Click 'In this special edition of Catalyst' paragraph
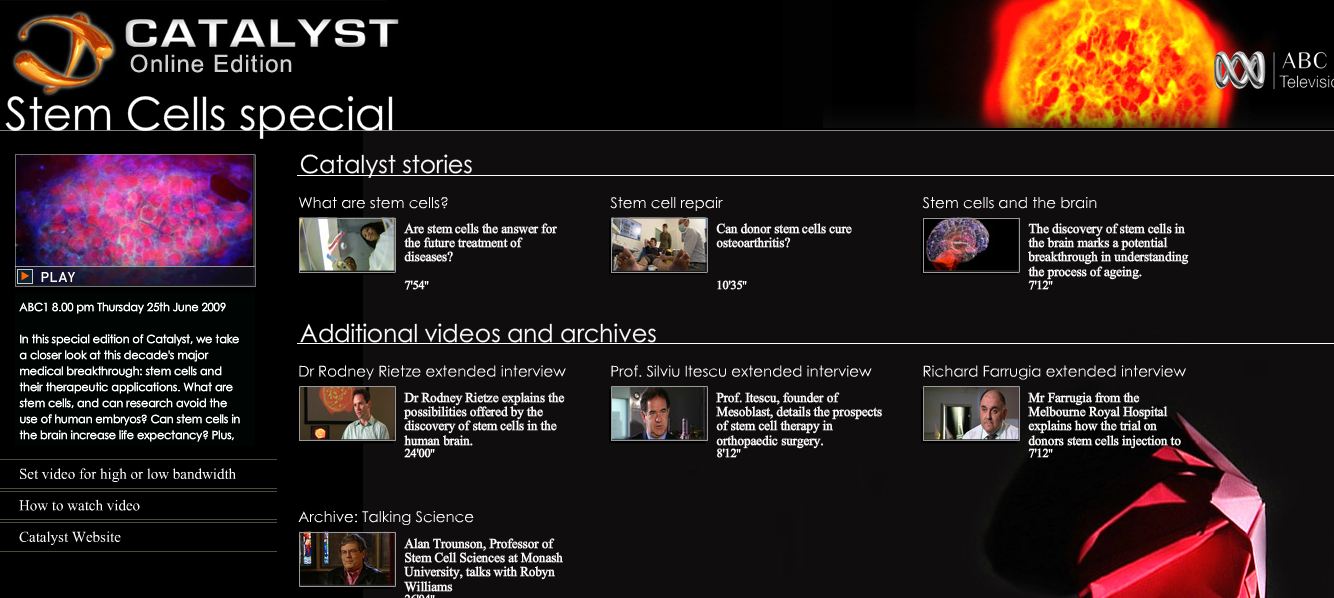The height and width of the screenshot is (598, 1334). click(x=130, y=387)
